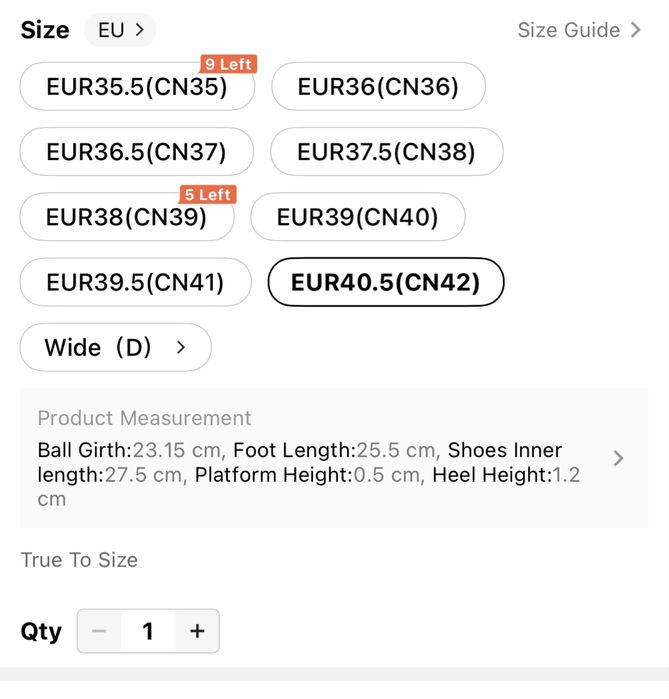Image resolution: width=669 pixels, height=699 pixels.
Task: Open the Wide (D) width selector
Action: 115,347
